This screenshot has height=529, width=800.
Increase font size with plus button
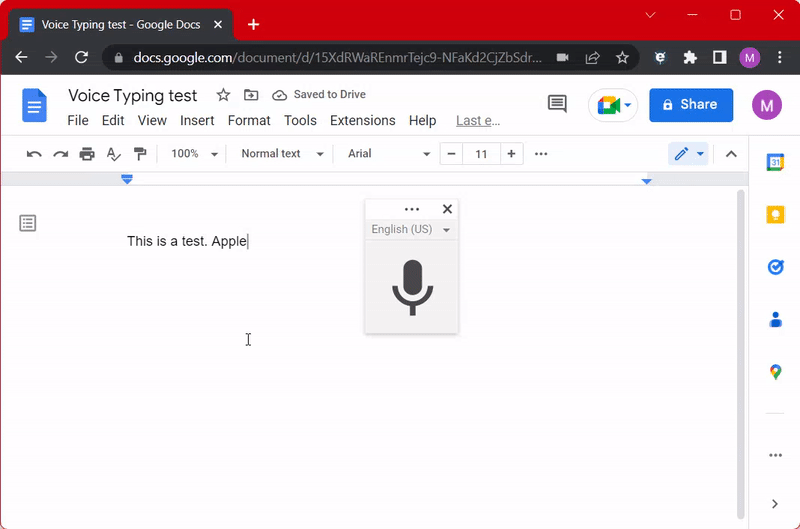[x=511, y=154]
